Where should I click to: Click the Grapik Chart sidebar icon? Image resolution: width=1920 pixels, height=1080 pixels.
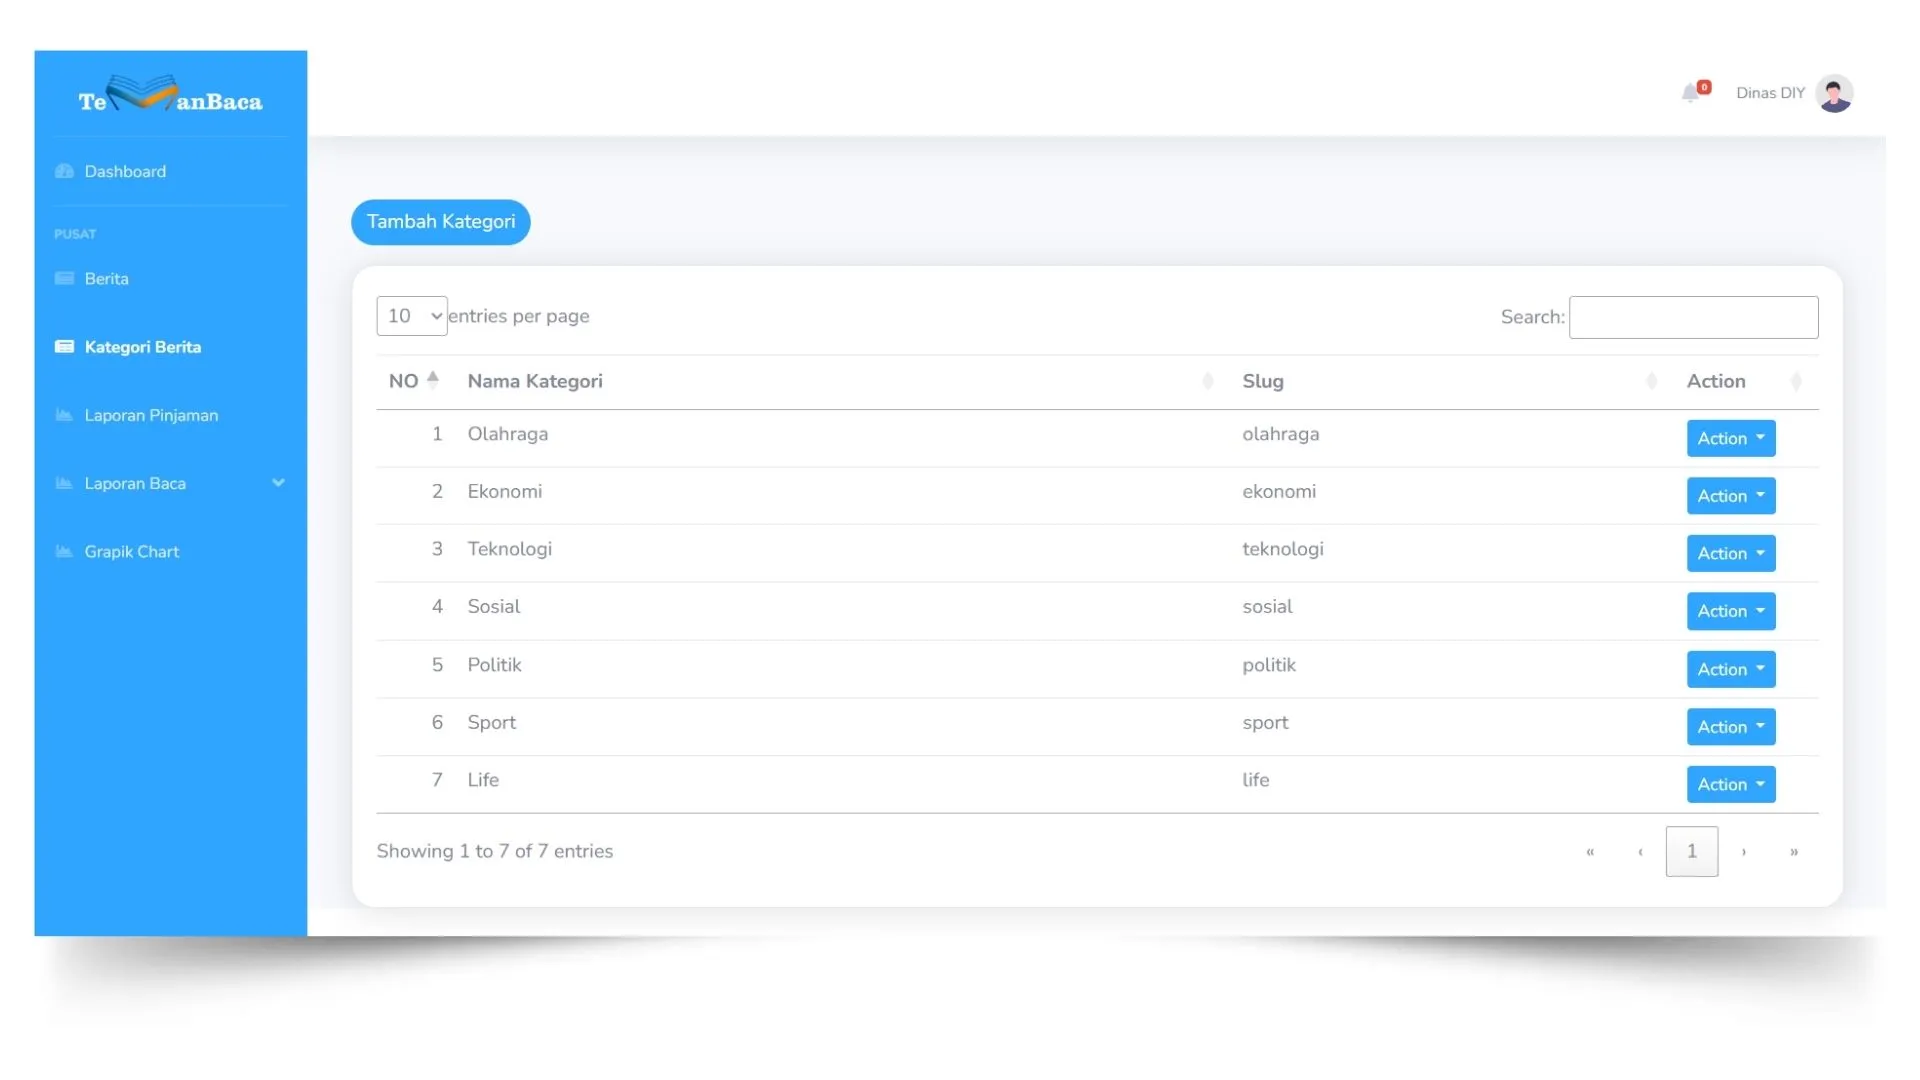coord(65,551)
